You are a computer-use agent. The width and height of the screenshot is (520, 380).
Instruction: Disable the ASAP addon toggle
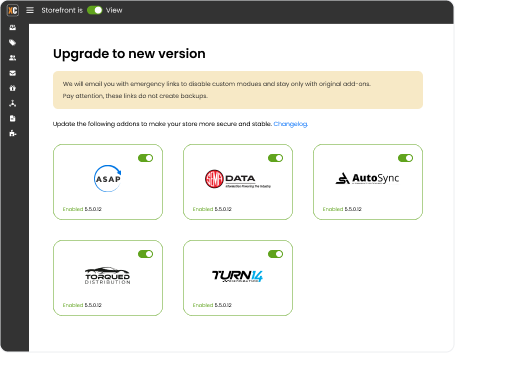[x=146, y=158]
